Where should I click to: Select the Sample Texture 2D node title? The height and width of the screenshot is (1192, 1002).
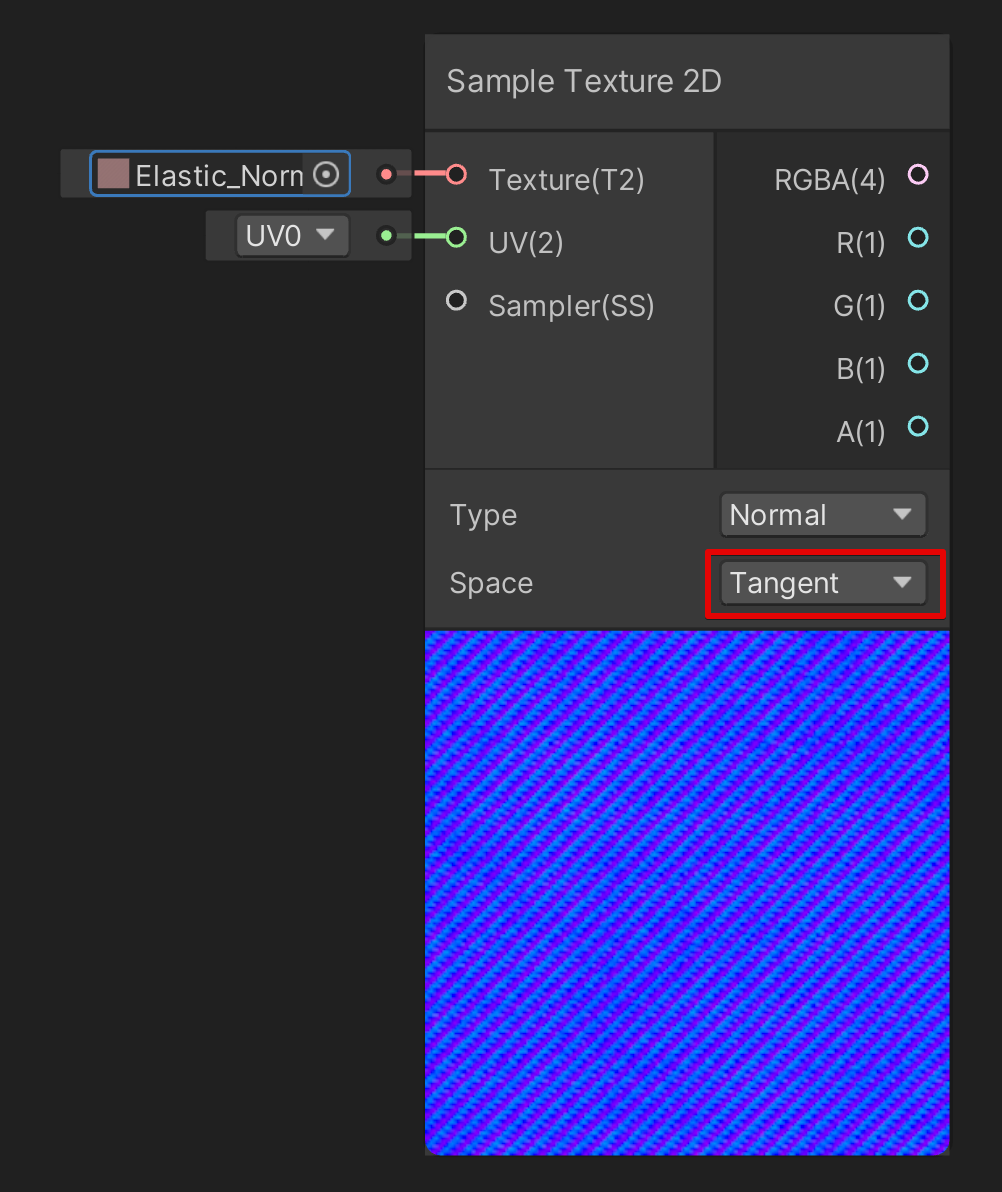click(584, 81)
